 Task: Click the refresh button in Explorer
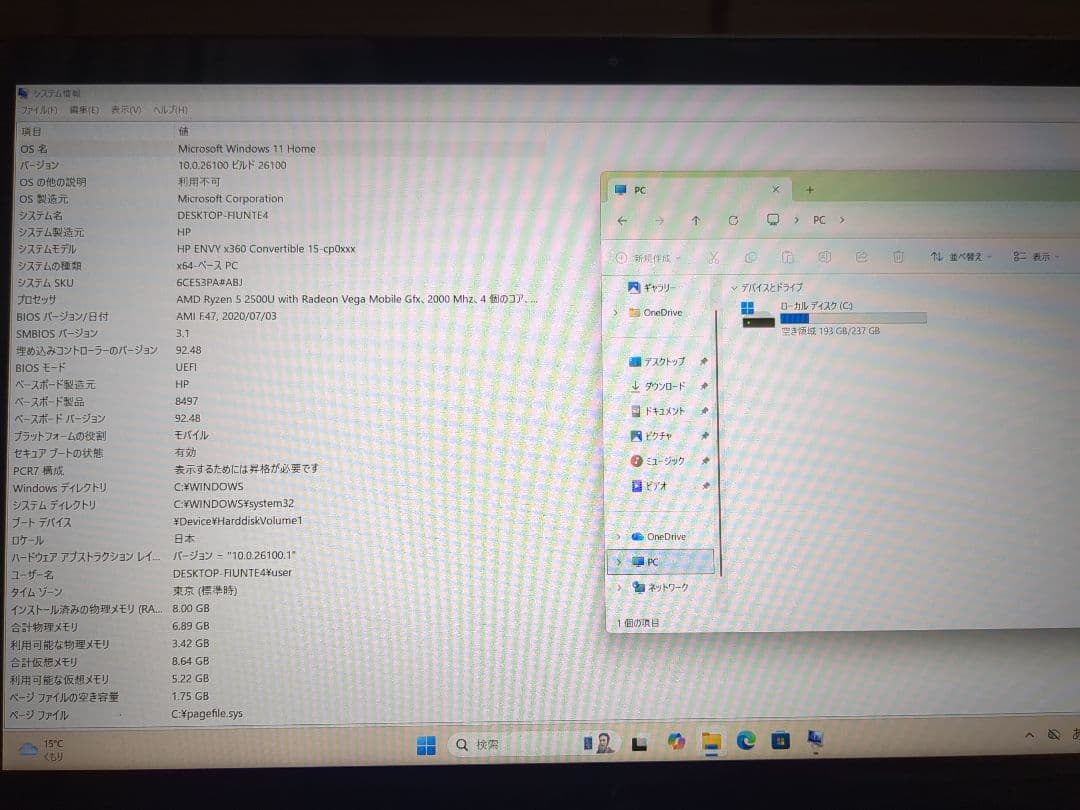733,220
